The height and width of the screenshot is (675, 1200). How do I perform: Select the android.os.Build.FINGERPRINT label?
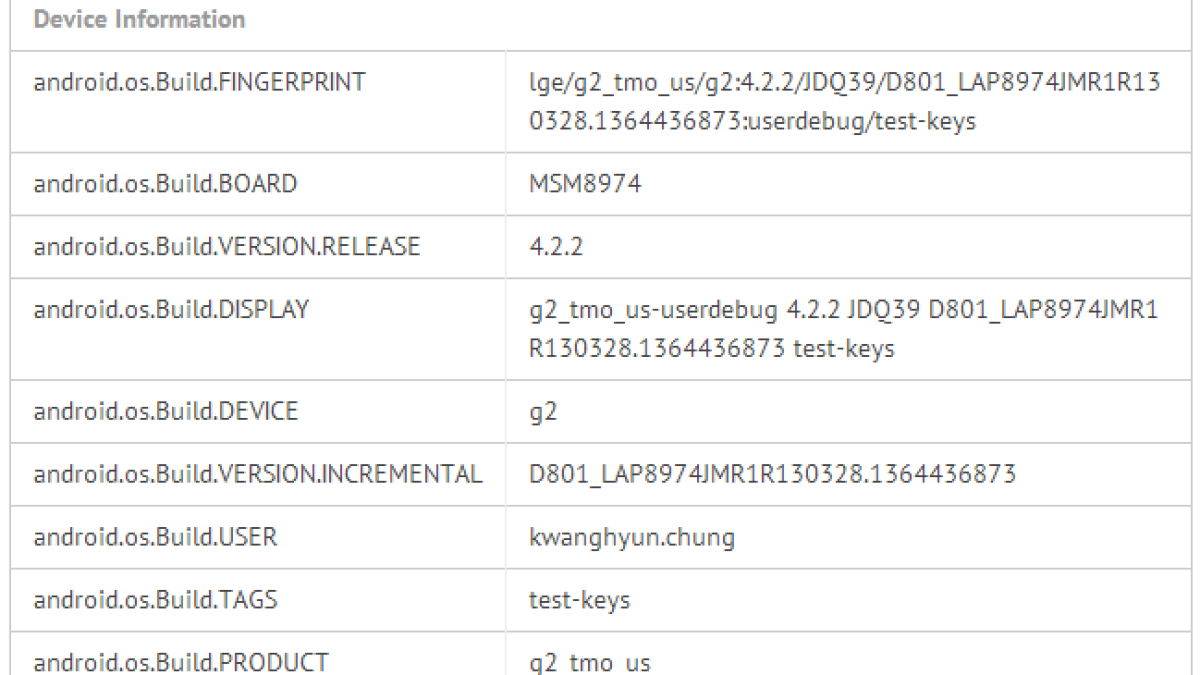[200, 82]
